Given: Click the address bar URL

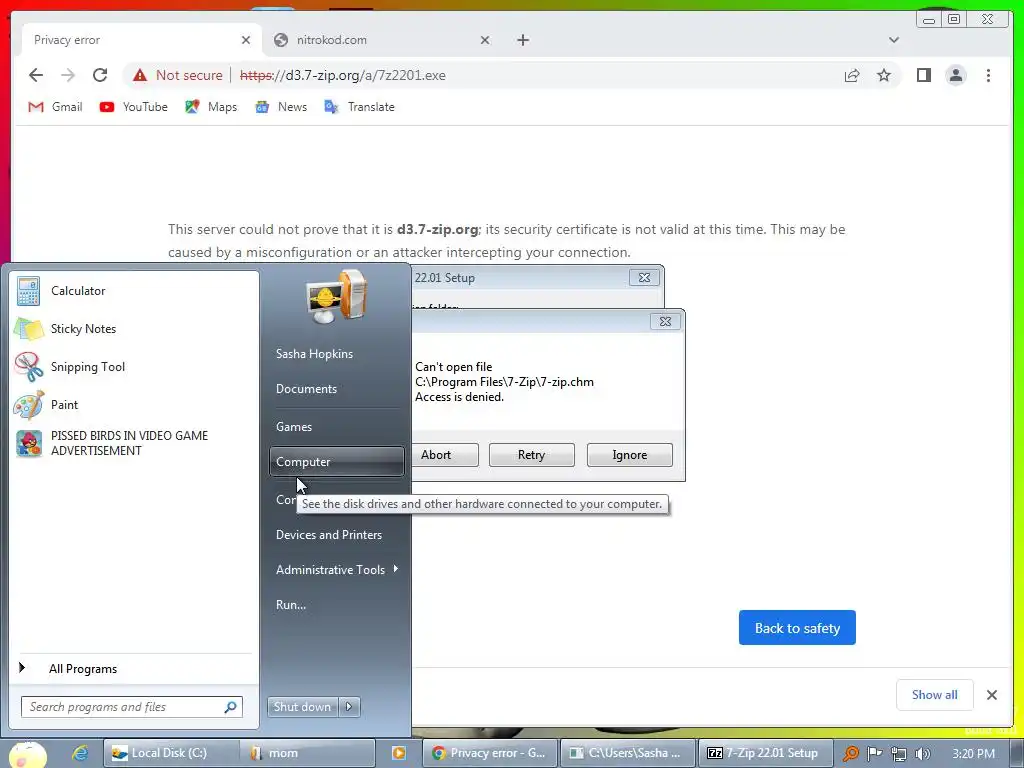Looking at the screenshot, I should tap(343, 75).
